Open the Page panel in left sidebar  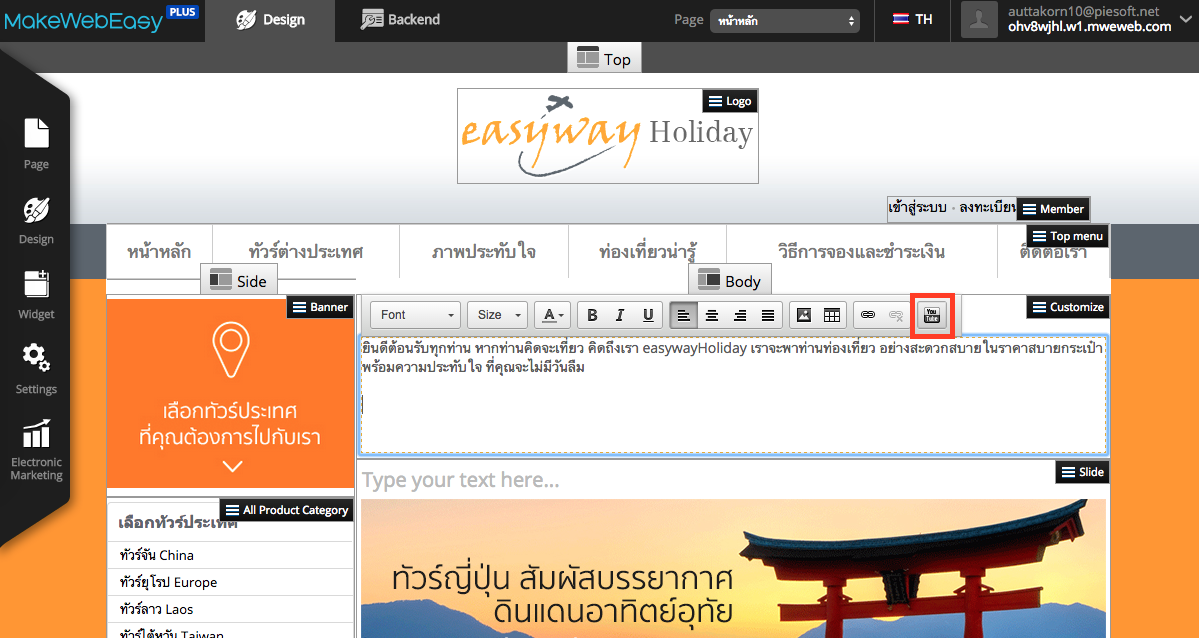[36, 143]
